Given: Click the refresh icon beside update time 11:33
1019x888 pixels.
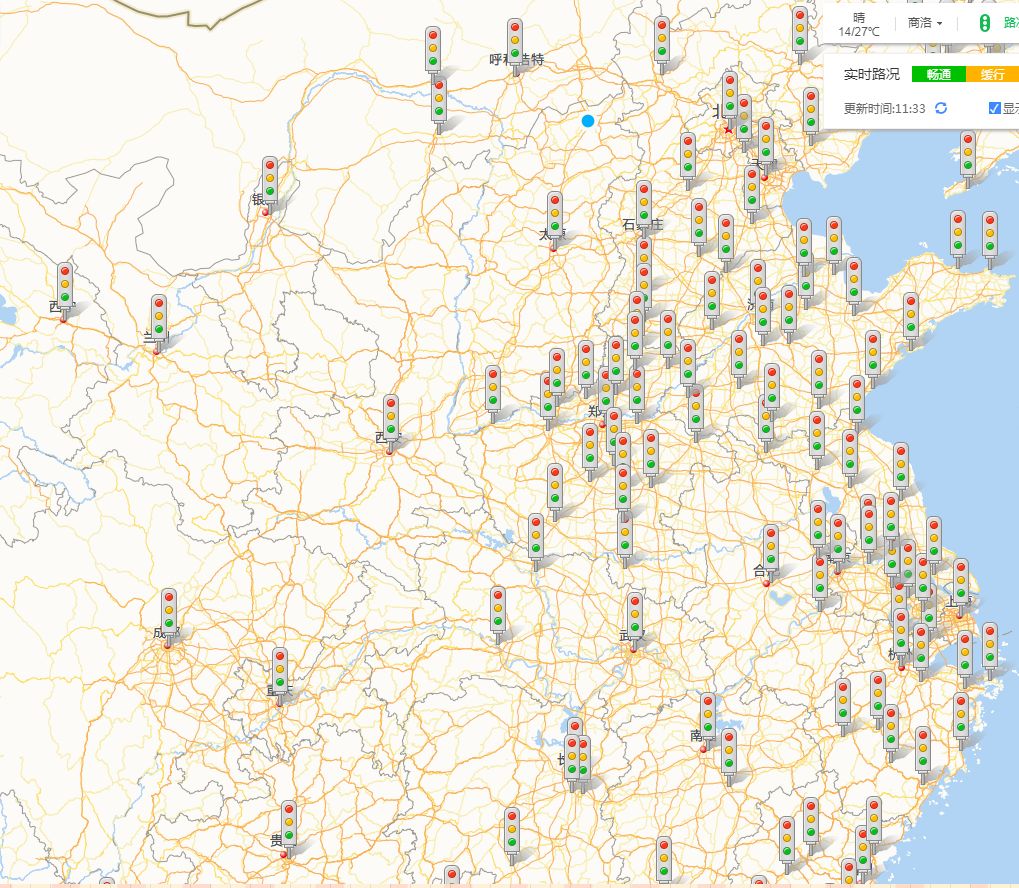Looking at the screenshot, I should pyautogui.click(x=940, y=108).
